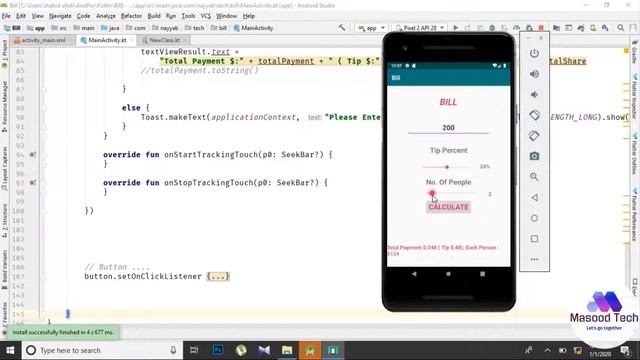Click the green Run app icon

click(x=456, y=28)
